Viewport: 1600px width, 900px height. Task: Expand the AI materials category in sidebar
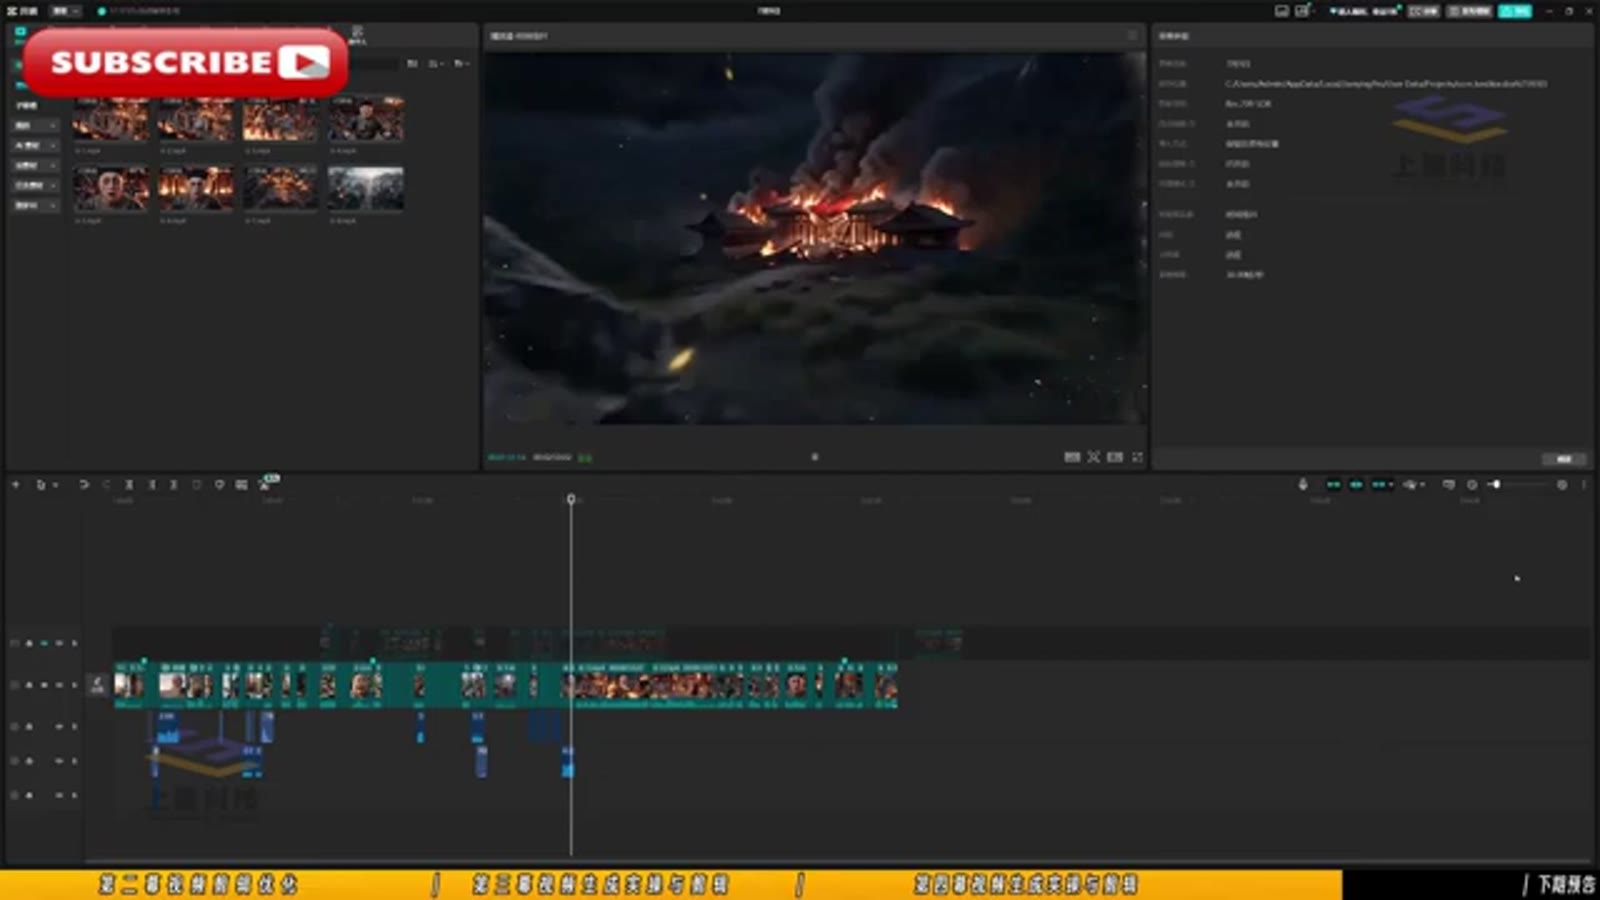coord(35,145)
